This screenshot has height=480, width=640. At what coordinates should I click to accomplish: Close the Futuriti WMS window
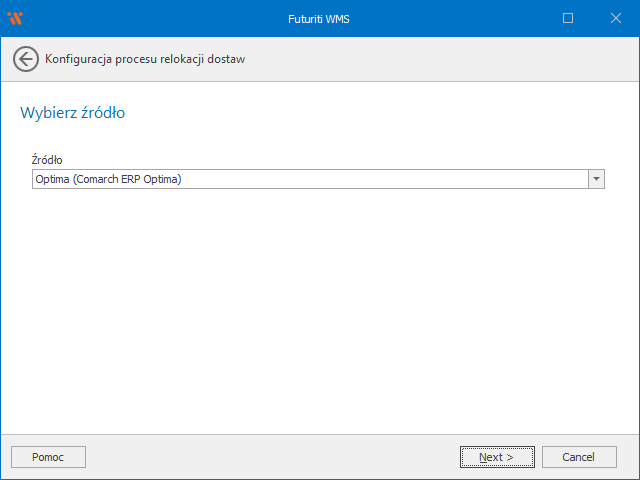(614, 18)
